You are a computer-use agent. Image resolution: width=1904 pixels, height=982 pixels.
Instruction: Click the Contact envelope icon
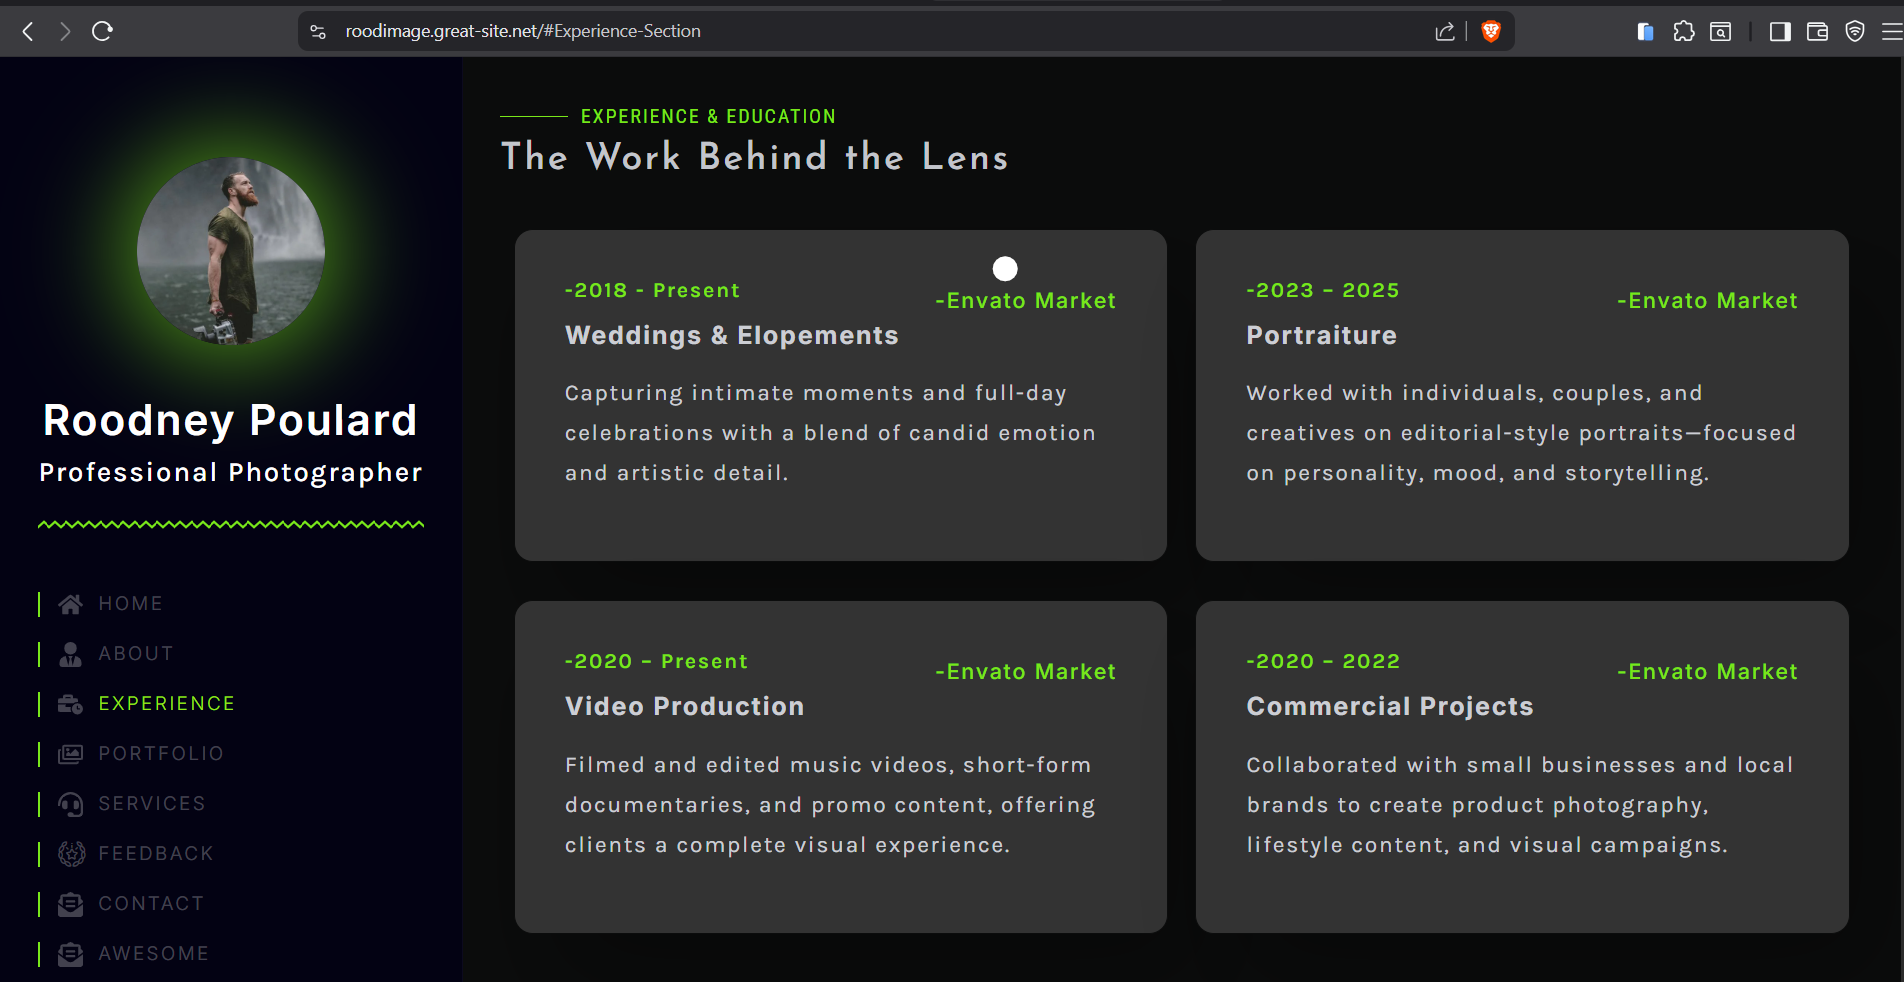[71, 904]
